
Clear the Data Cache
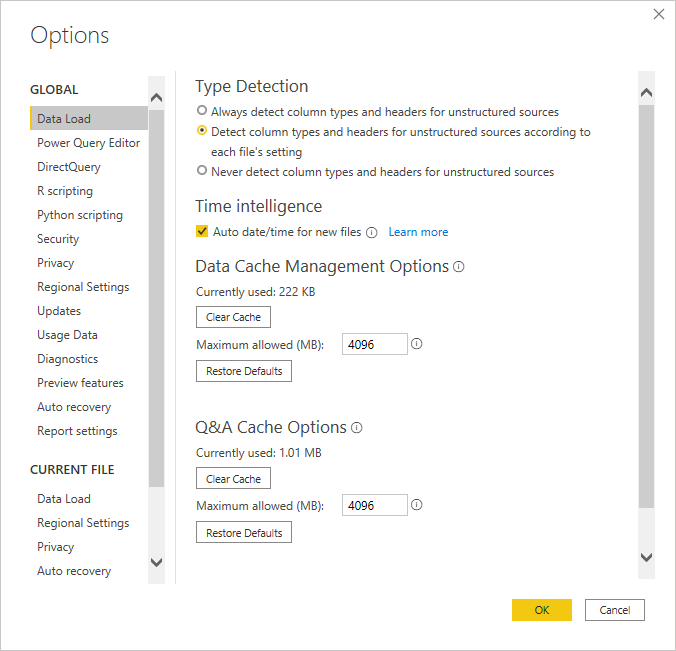[x=233, y=317]
